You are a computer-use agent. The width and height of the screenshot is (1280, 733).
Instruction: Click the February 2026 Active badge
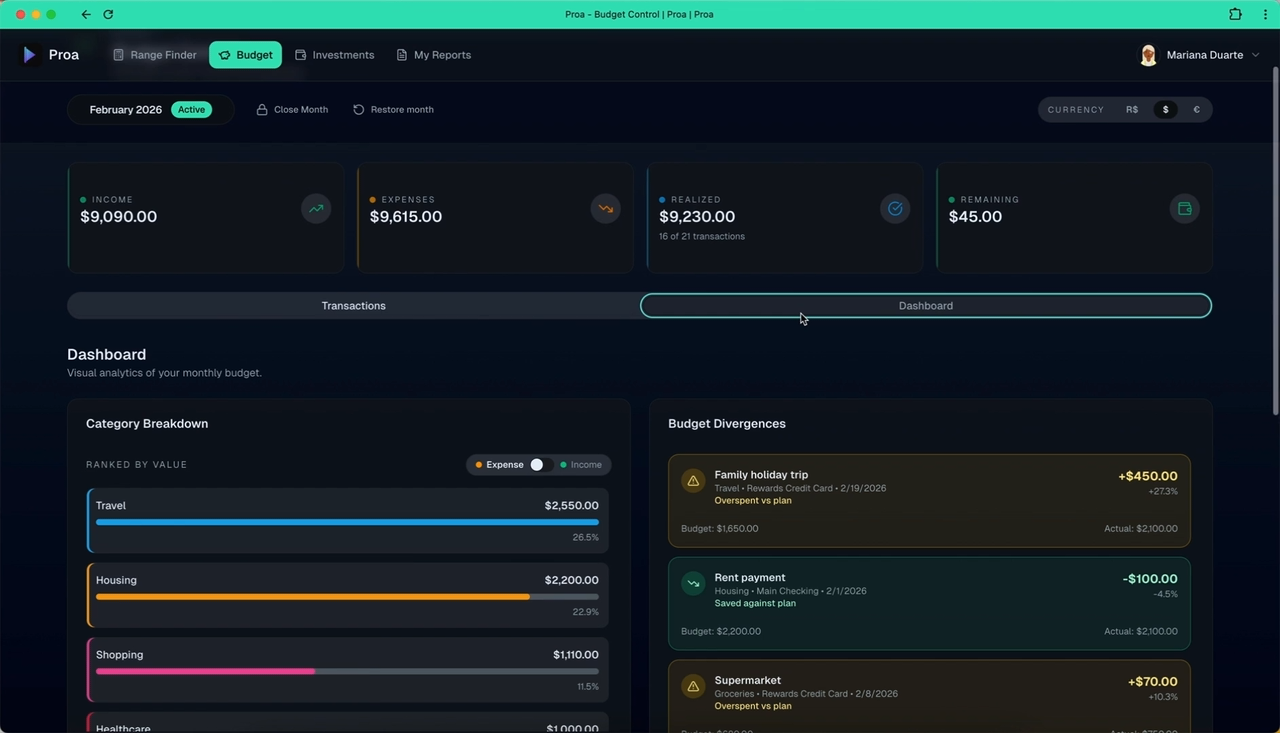coord(191,109)
